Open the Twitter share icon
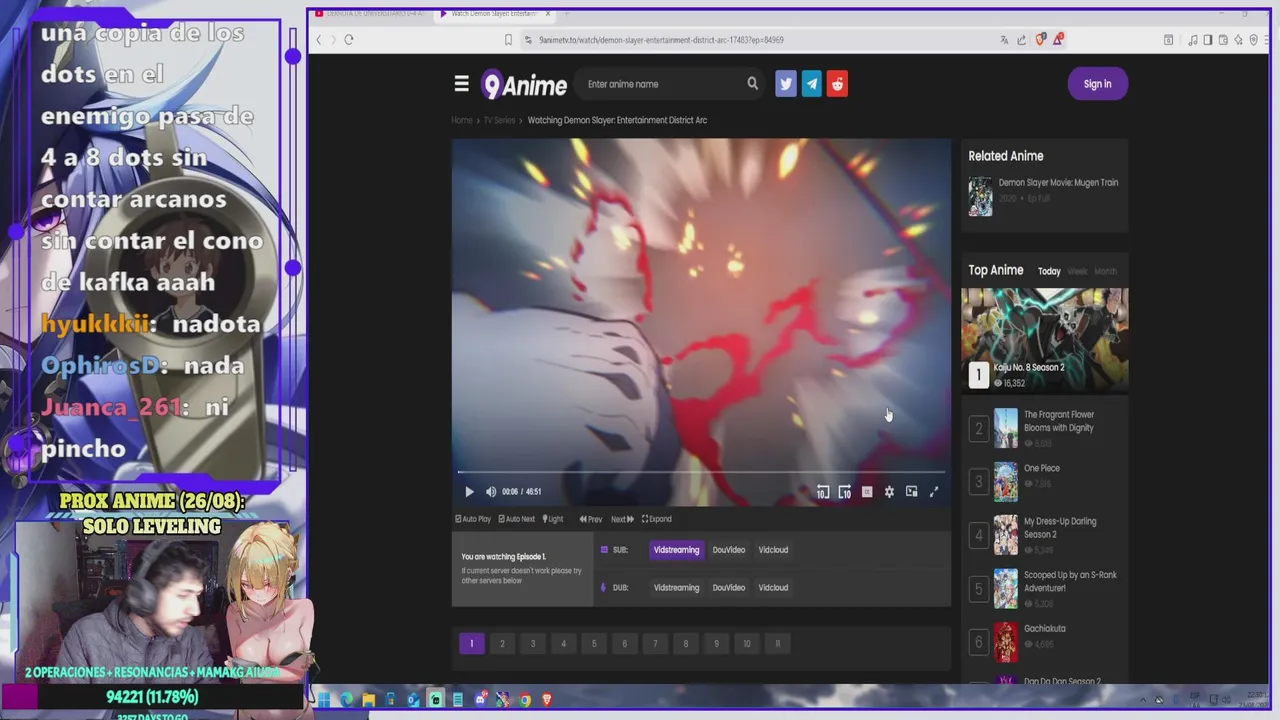Image resolution: width=1280 pixels, height=720 pixels. (x=786, y=84)
